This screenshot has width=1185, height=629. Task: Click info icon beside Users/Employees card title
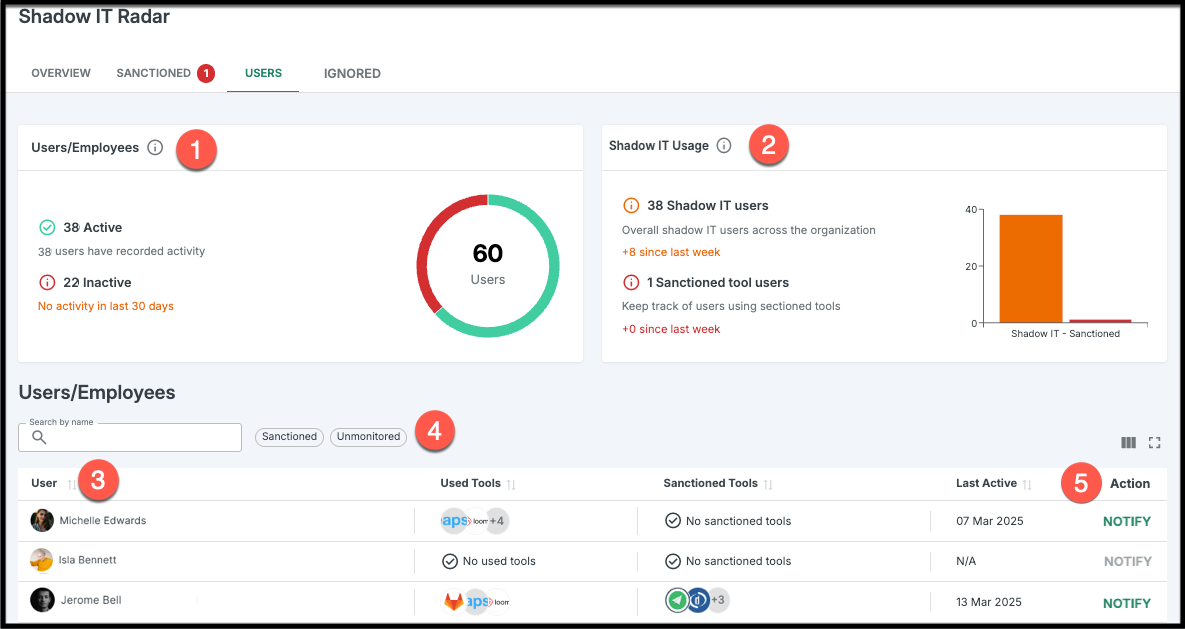pos(155,147)
